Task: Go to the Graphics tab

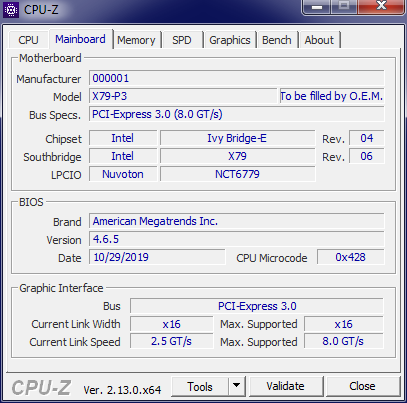Action: click(230, 40)
